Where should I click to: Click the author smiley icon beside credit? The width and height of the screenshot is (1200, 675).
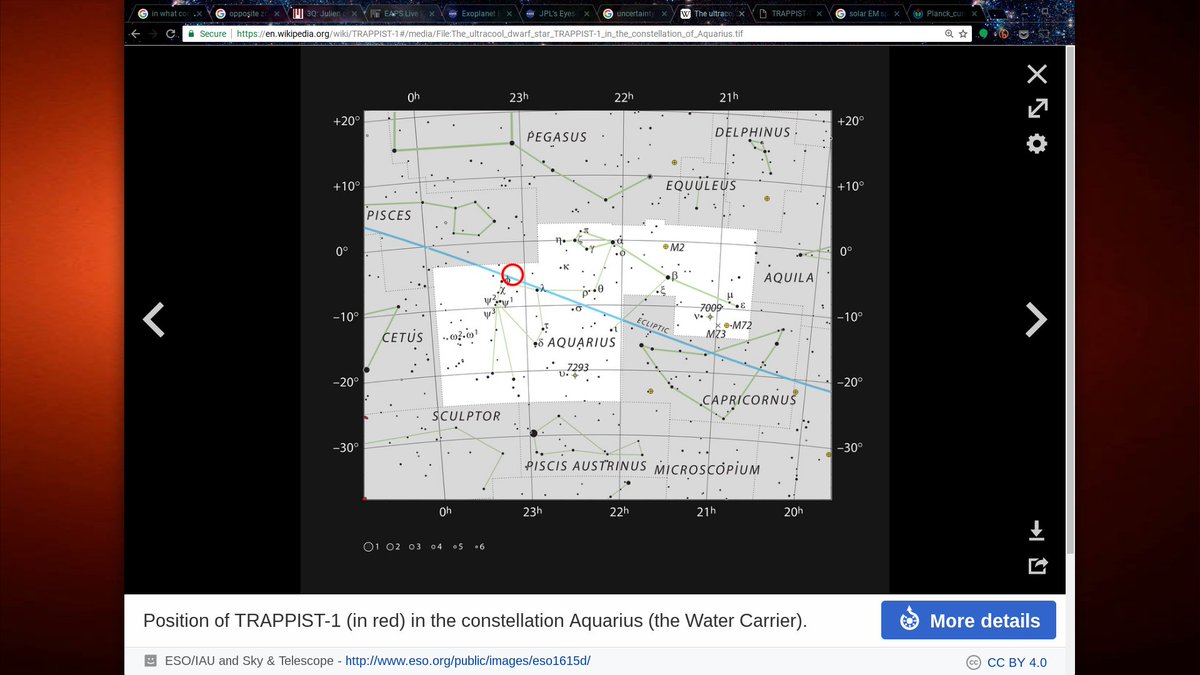click(x=150, y=661)
